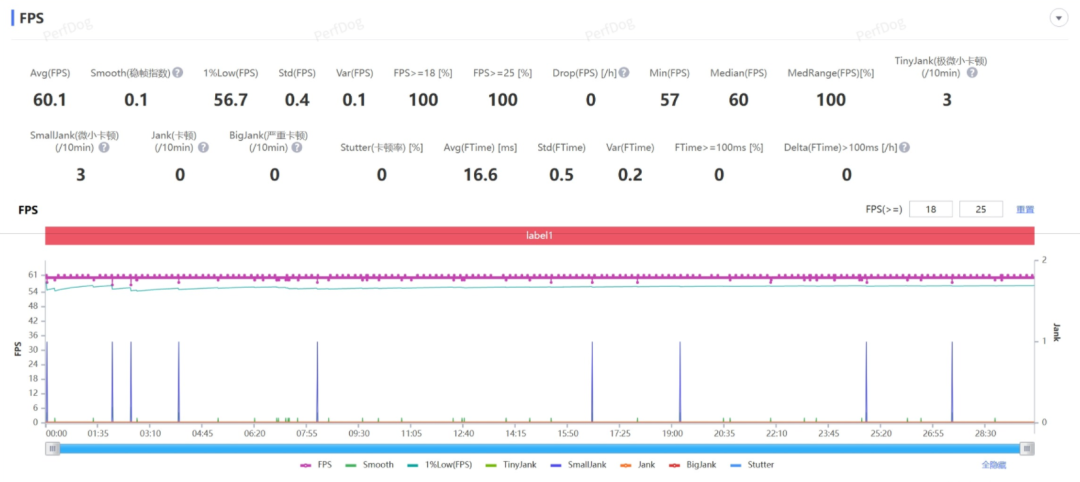Click the 19:00 time axis tick

tap(672, 434)
